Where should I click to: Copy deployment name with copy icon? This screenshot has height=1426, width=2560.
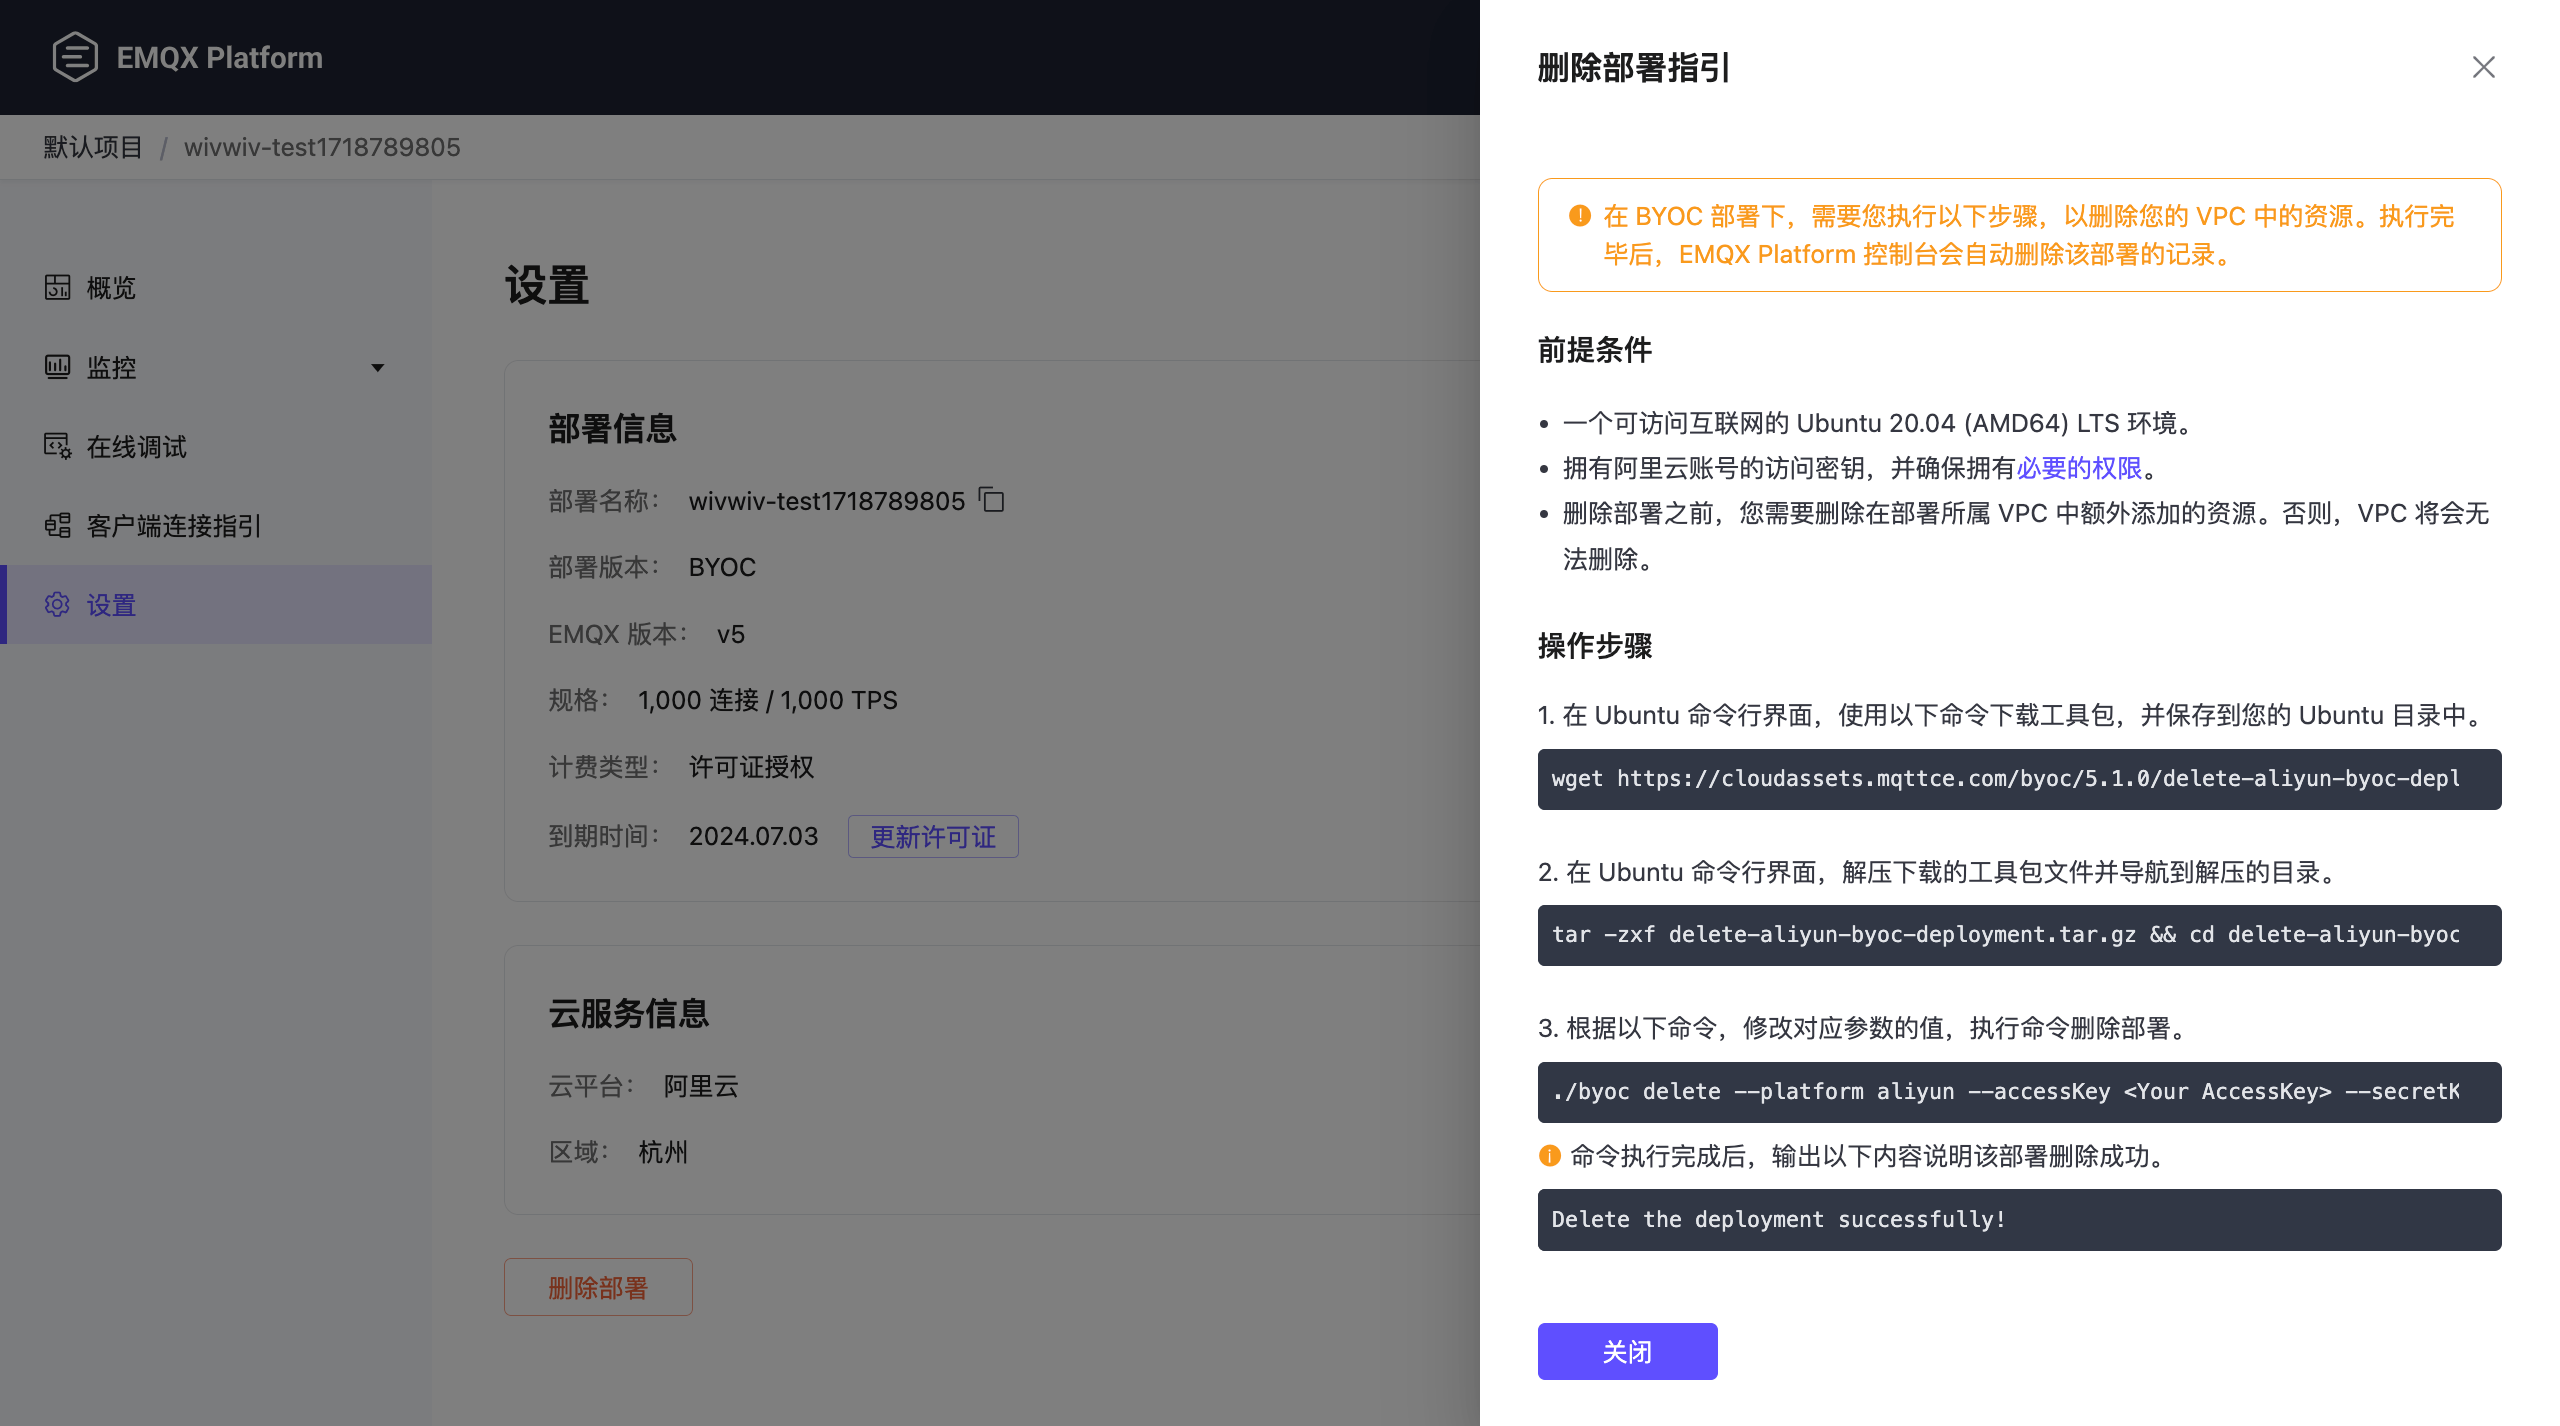click(x=992, y=500)
